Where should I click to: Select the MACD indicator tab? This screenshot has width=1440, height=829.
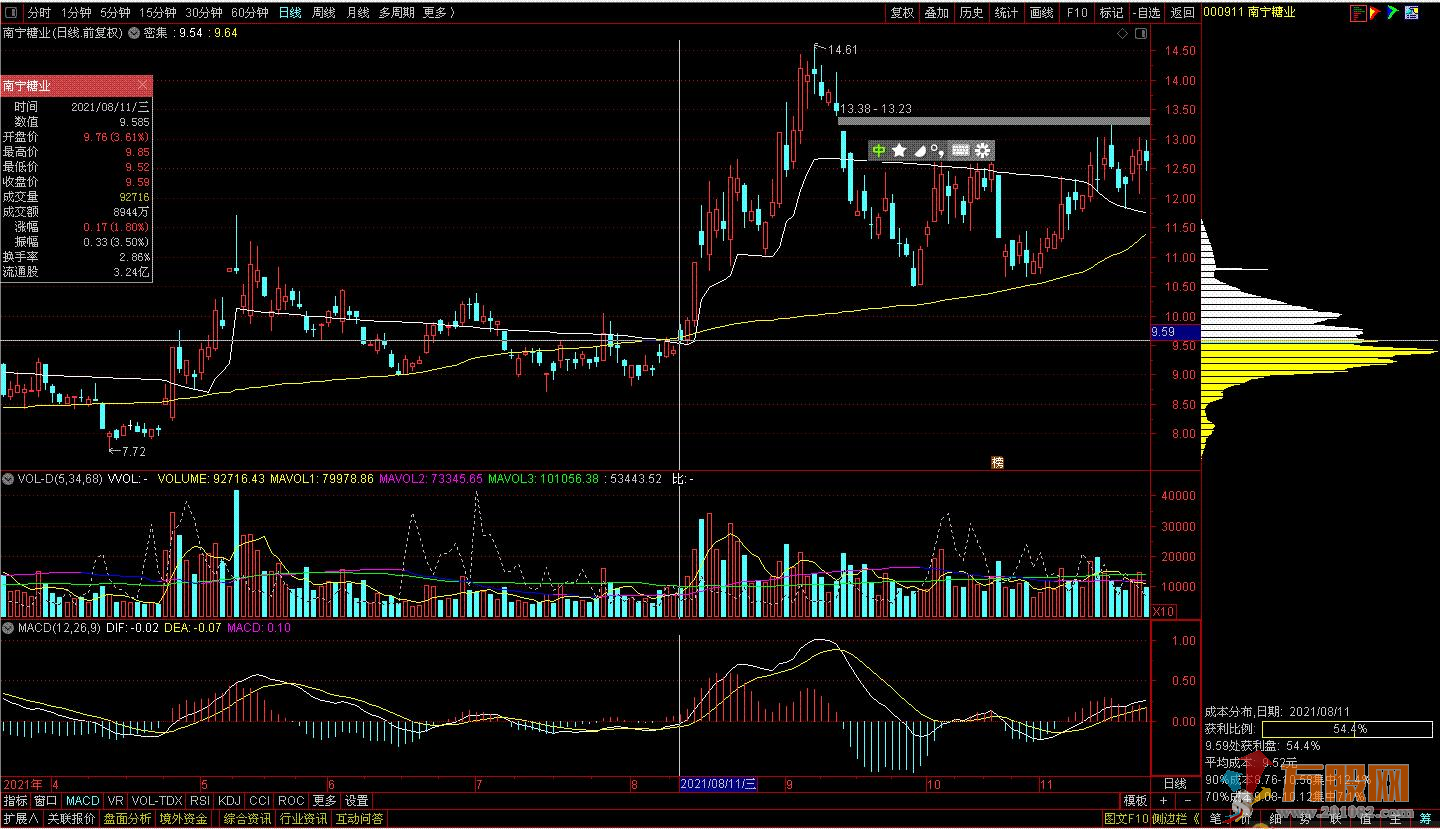point(83,801)
